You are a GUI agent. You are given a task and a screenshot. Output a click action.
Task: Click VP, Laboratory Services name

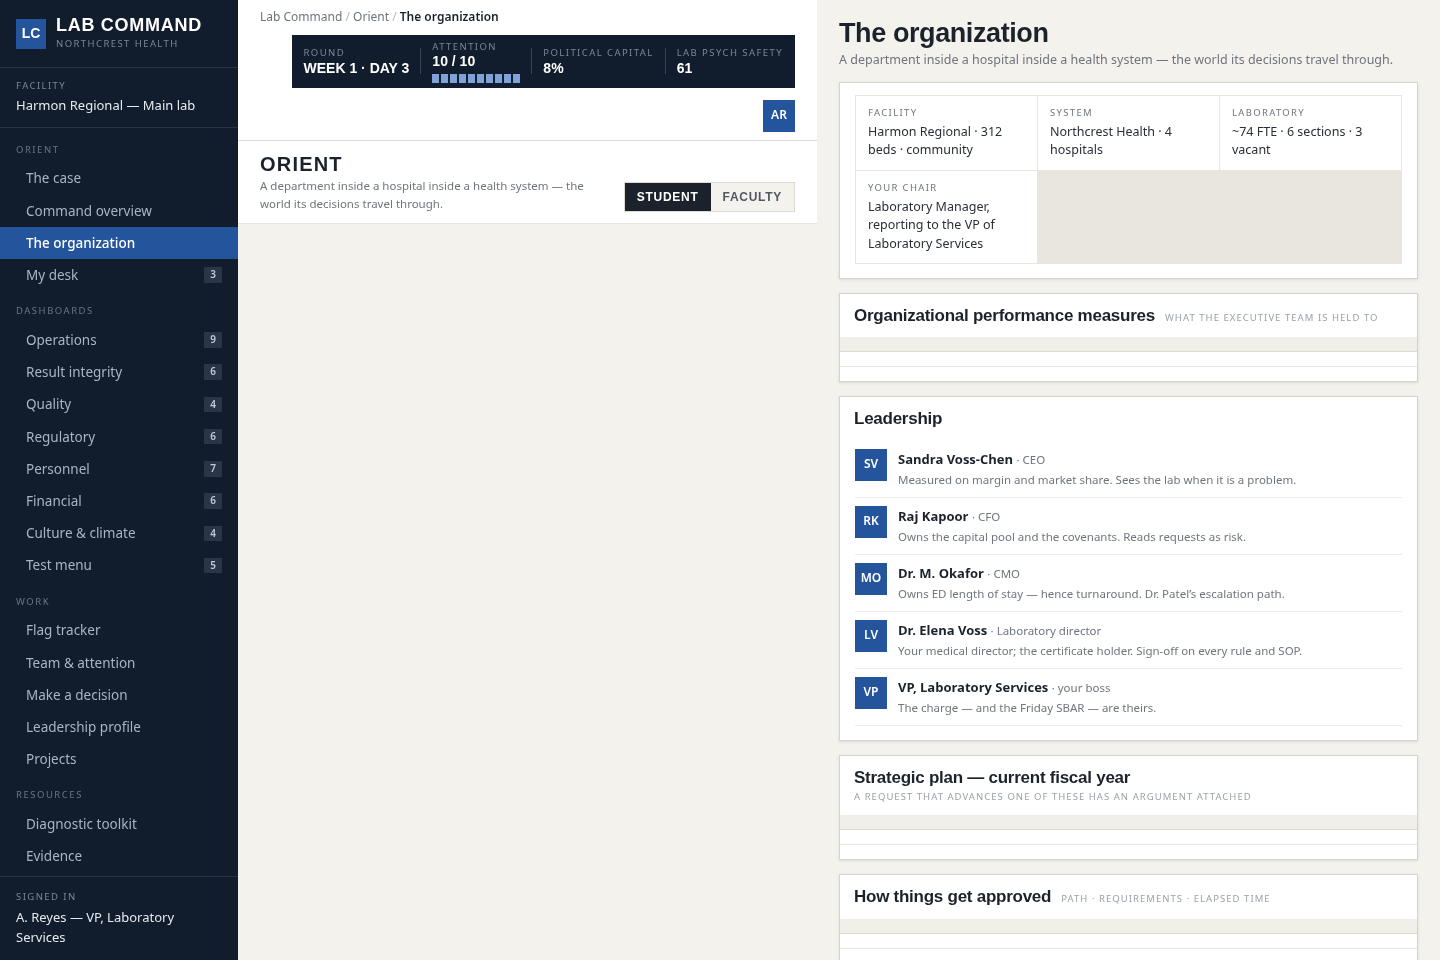tap(973, 688)
